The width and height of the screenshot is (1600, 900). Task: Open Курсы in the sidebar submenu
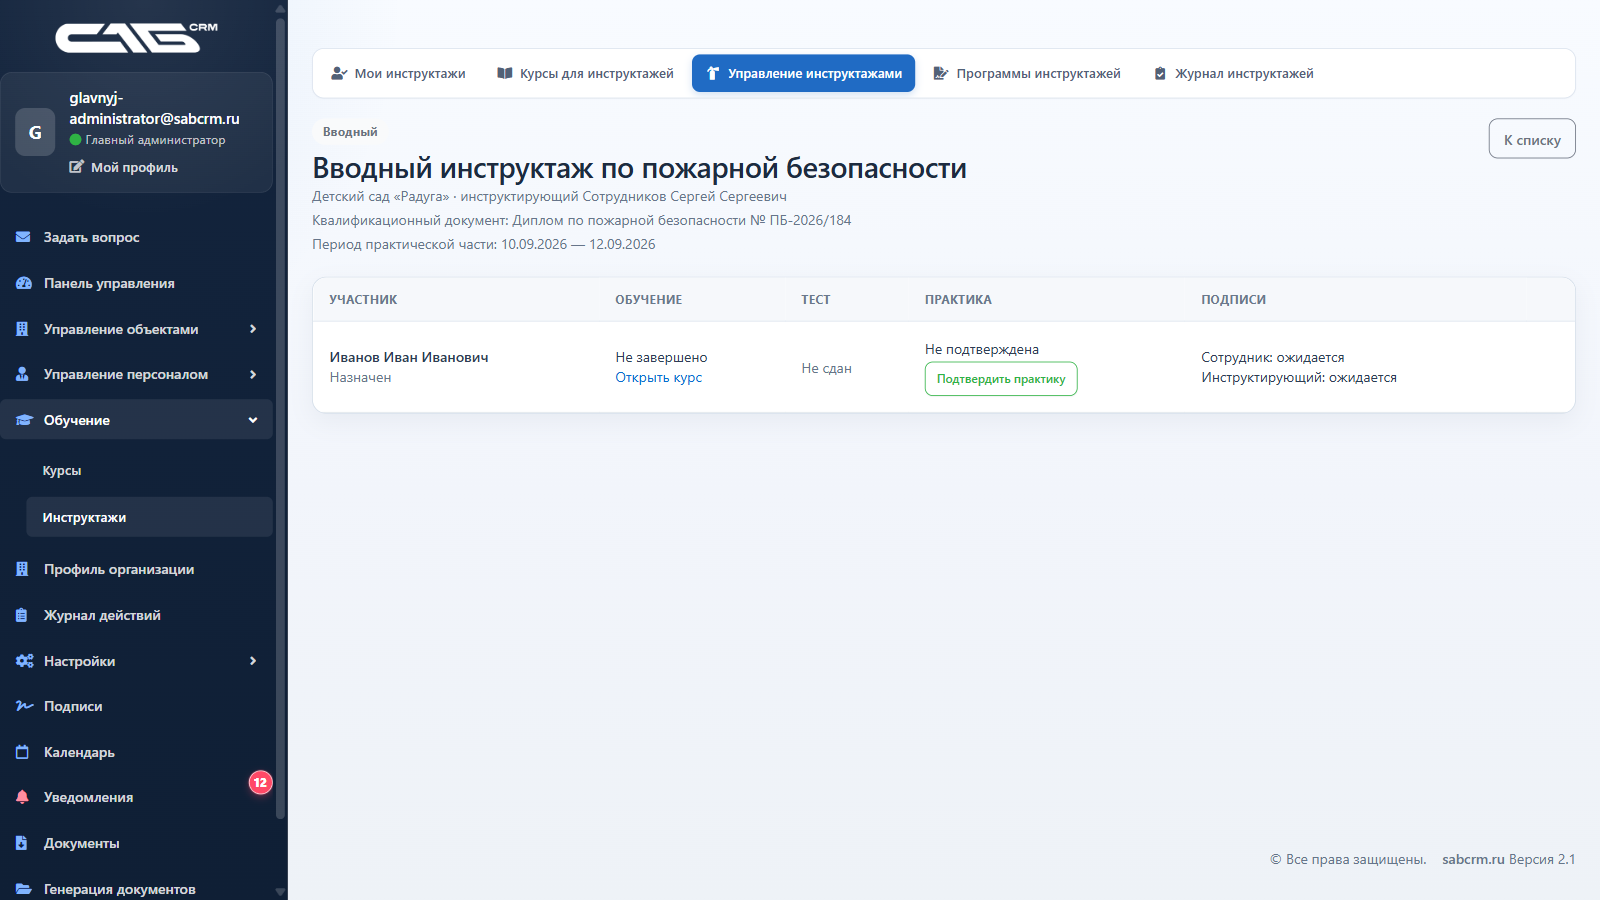[149, 470]
